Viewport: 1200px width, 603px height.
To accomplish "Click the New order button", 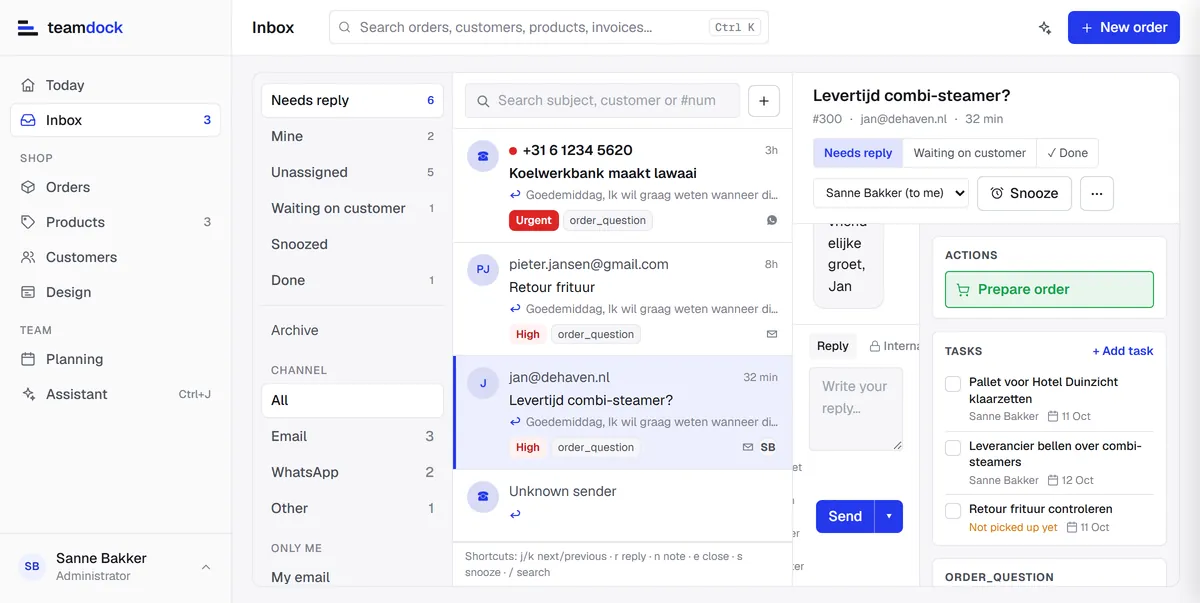I will tap(1124, 28).
